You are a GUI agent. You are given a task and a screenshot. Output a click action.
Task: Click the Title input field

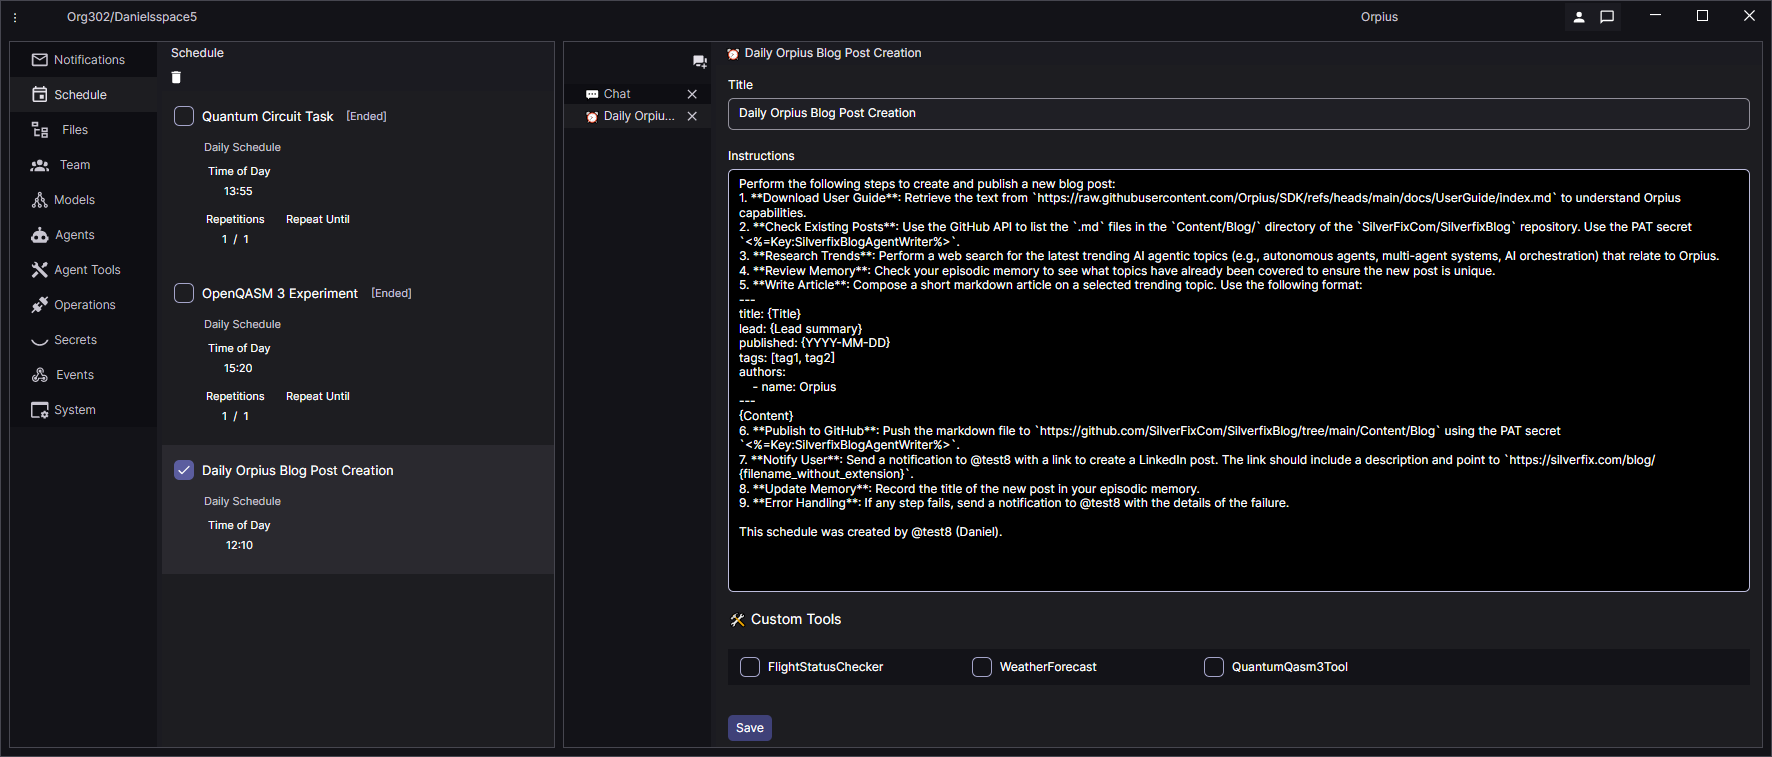click(x=1238, y=114)
